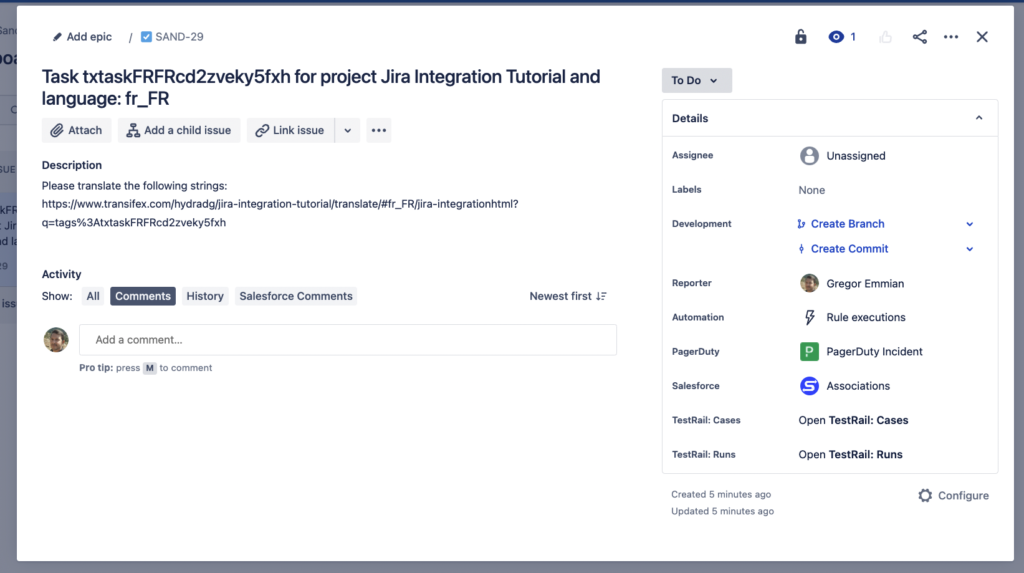Click the Salesforce Associations icon
The height and width of the screenshot is (573, 1024).
(x=809, y=385)
